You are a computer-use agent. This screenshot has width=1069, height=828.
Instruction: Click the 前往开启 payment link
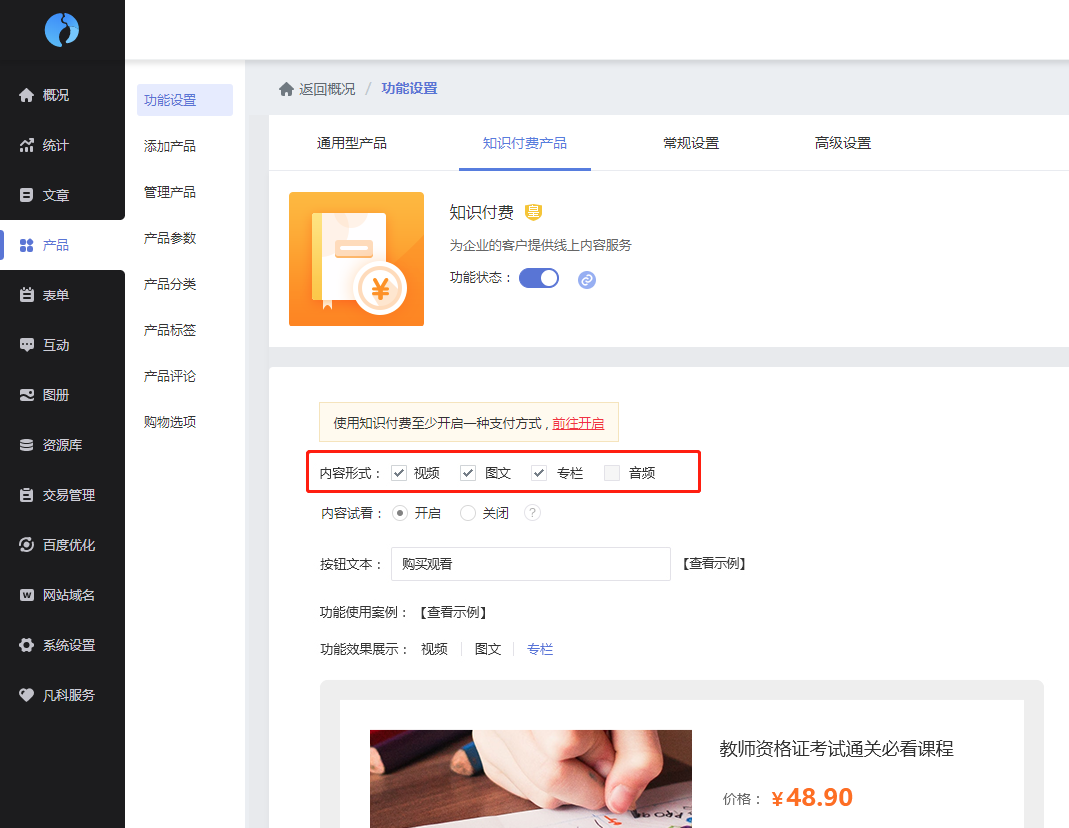(578, 423)
